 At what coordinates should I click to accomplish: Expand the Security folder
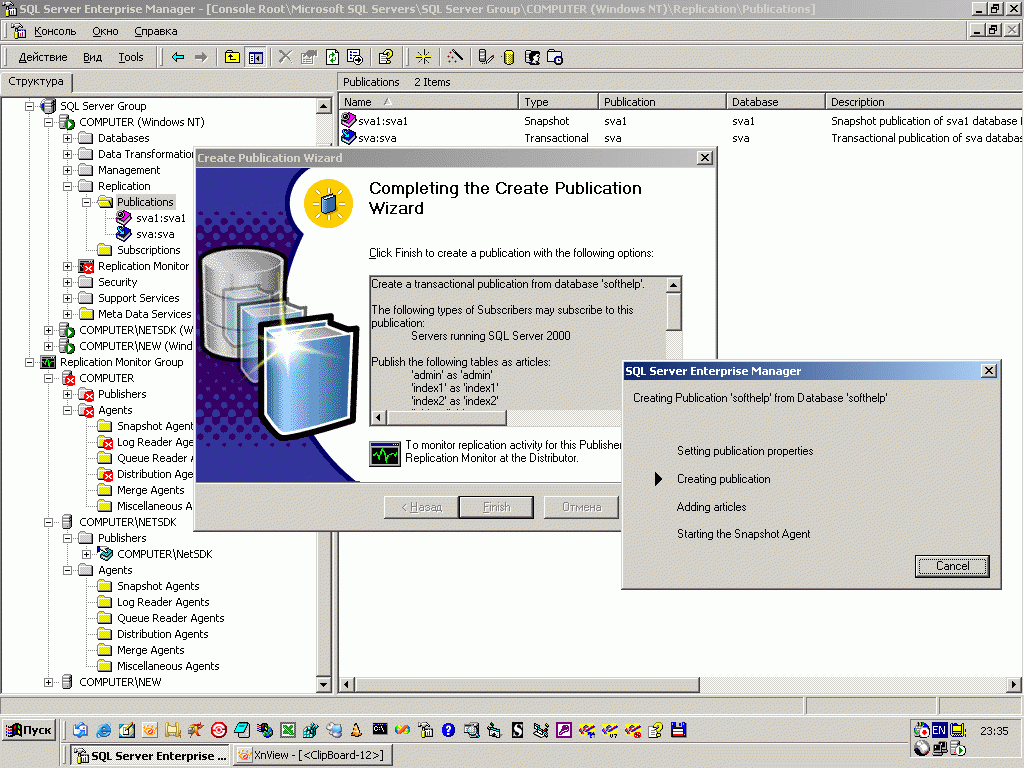(x=67, y=282)
